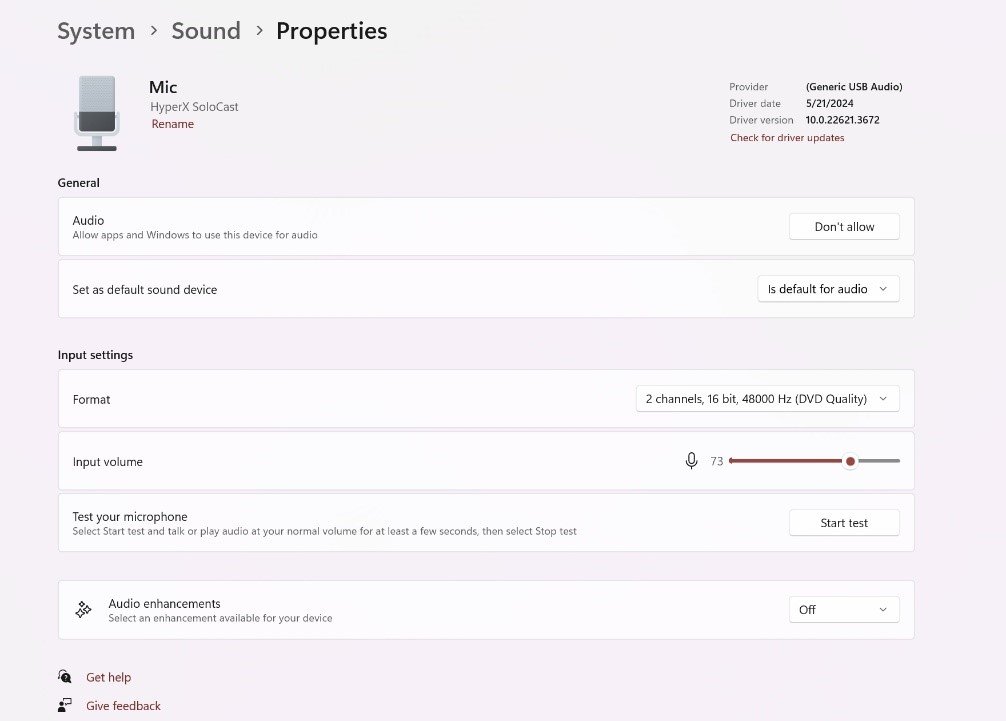Image resolution: width=1006 pixels, height=721 pixels.
Task: Click the Input volume slider handle
Action: pyautogui.click(x=850, y=461)
